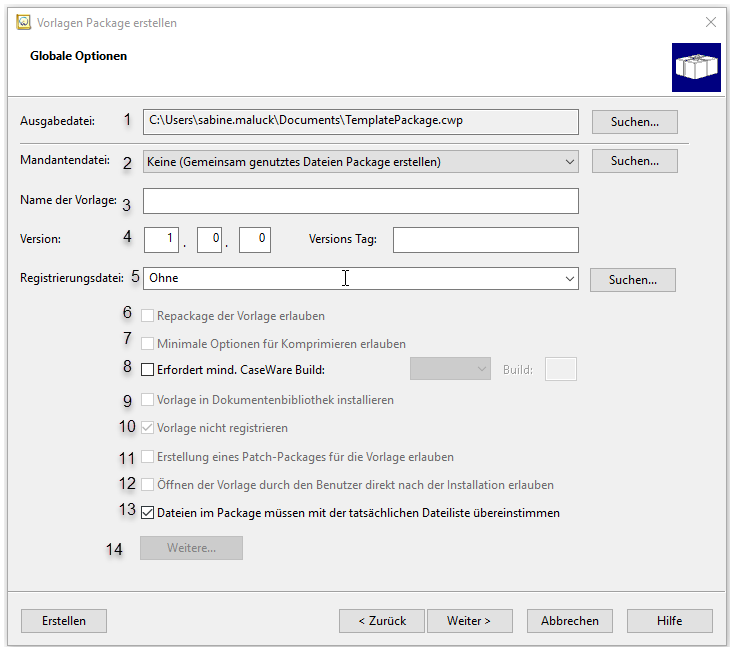The image size is (730, 647).
Task: Tick 'Repackage der Vorlage erlauben' checkbox
Action: [147, 316]
